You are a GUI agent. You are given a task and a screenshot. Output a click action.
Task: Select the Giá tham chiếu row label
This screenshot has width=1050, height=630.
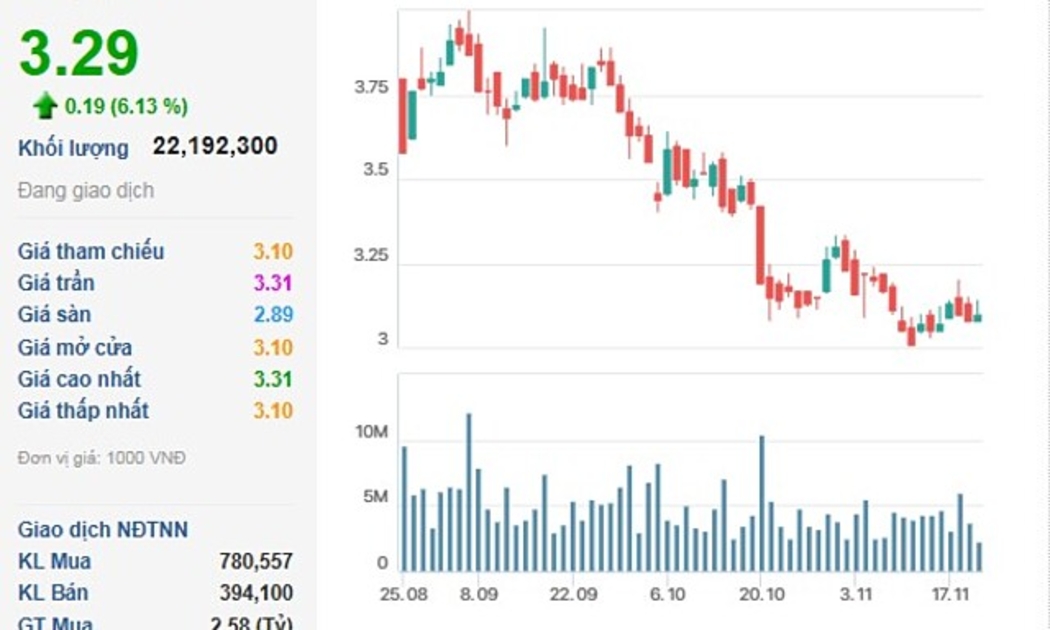(x=91, y=251)
